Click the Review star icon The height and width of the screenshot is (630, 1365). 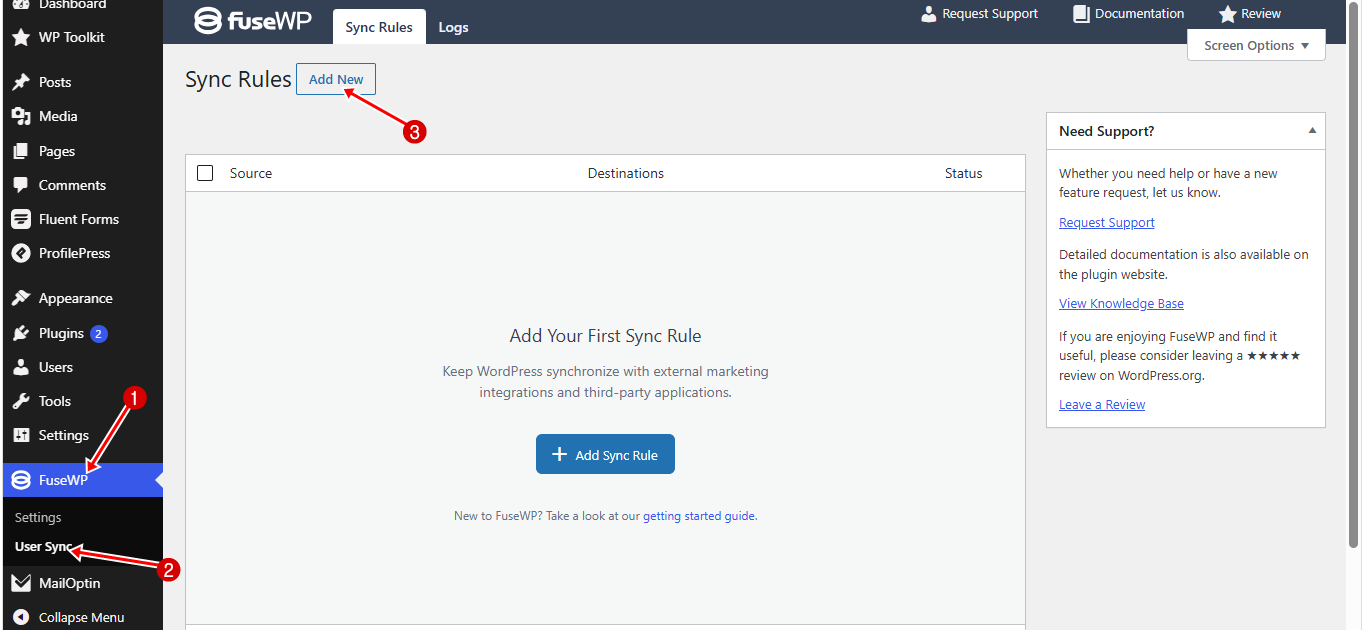(x=1228, y=14)
